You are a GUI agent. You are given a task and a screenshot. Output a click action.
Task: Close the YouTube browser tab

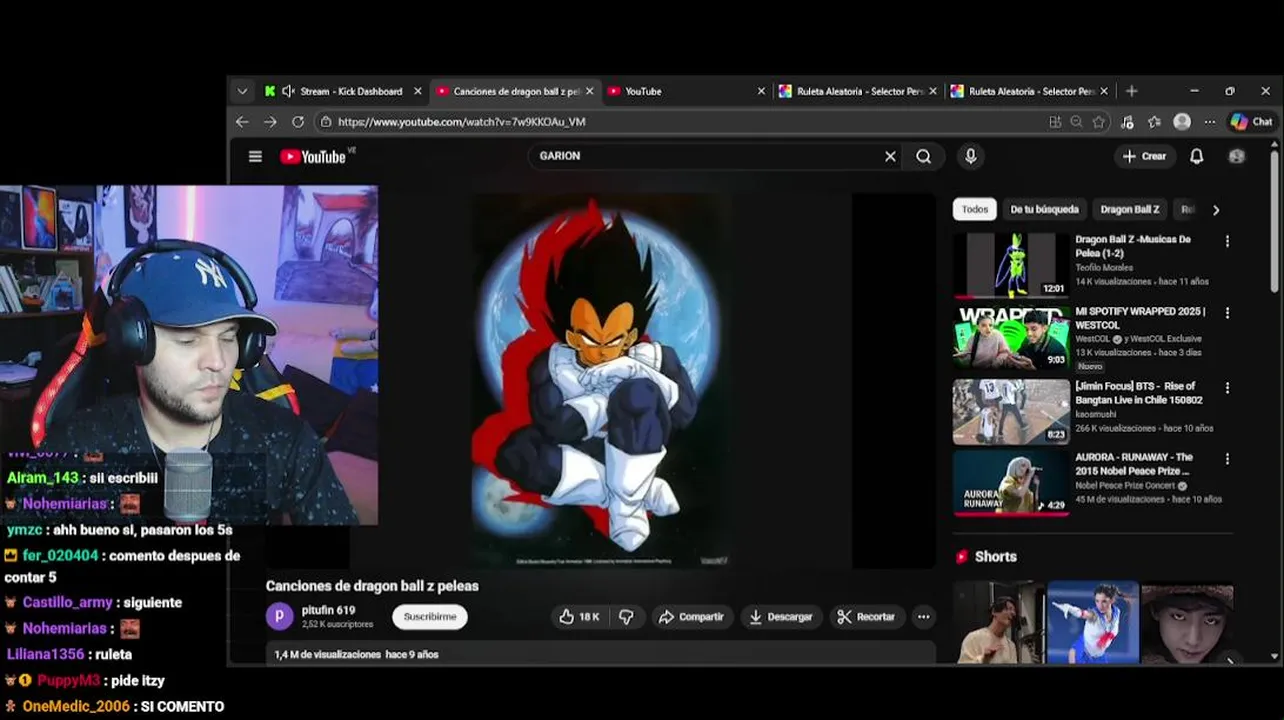[x=761, y=91]
